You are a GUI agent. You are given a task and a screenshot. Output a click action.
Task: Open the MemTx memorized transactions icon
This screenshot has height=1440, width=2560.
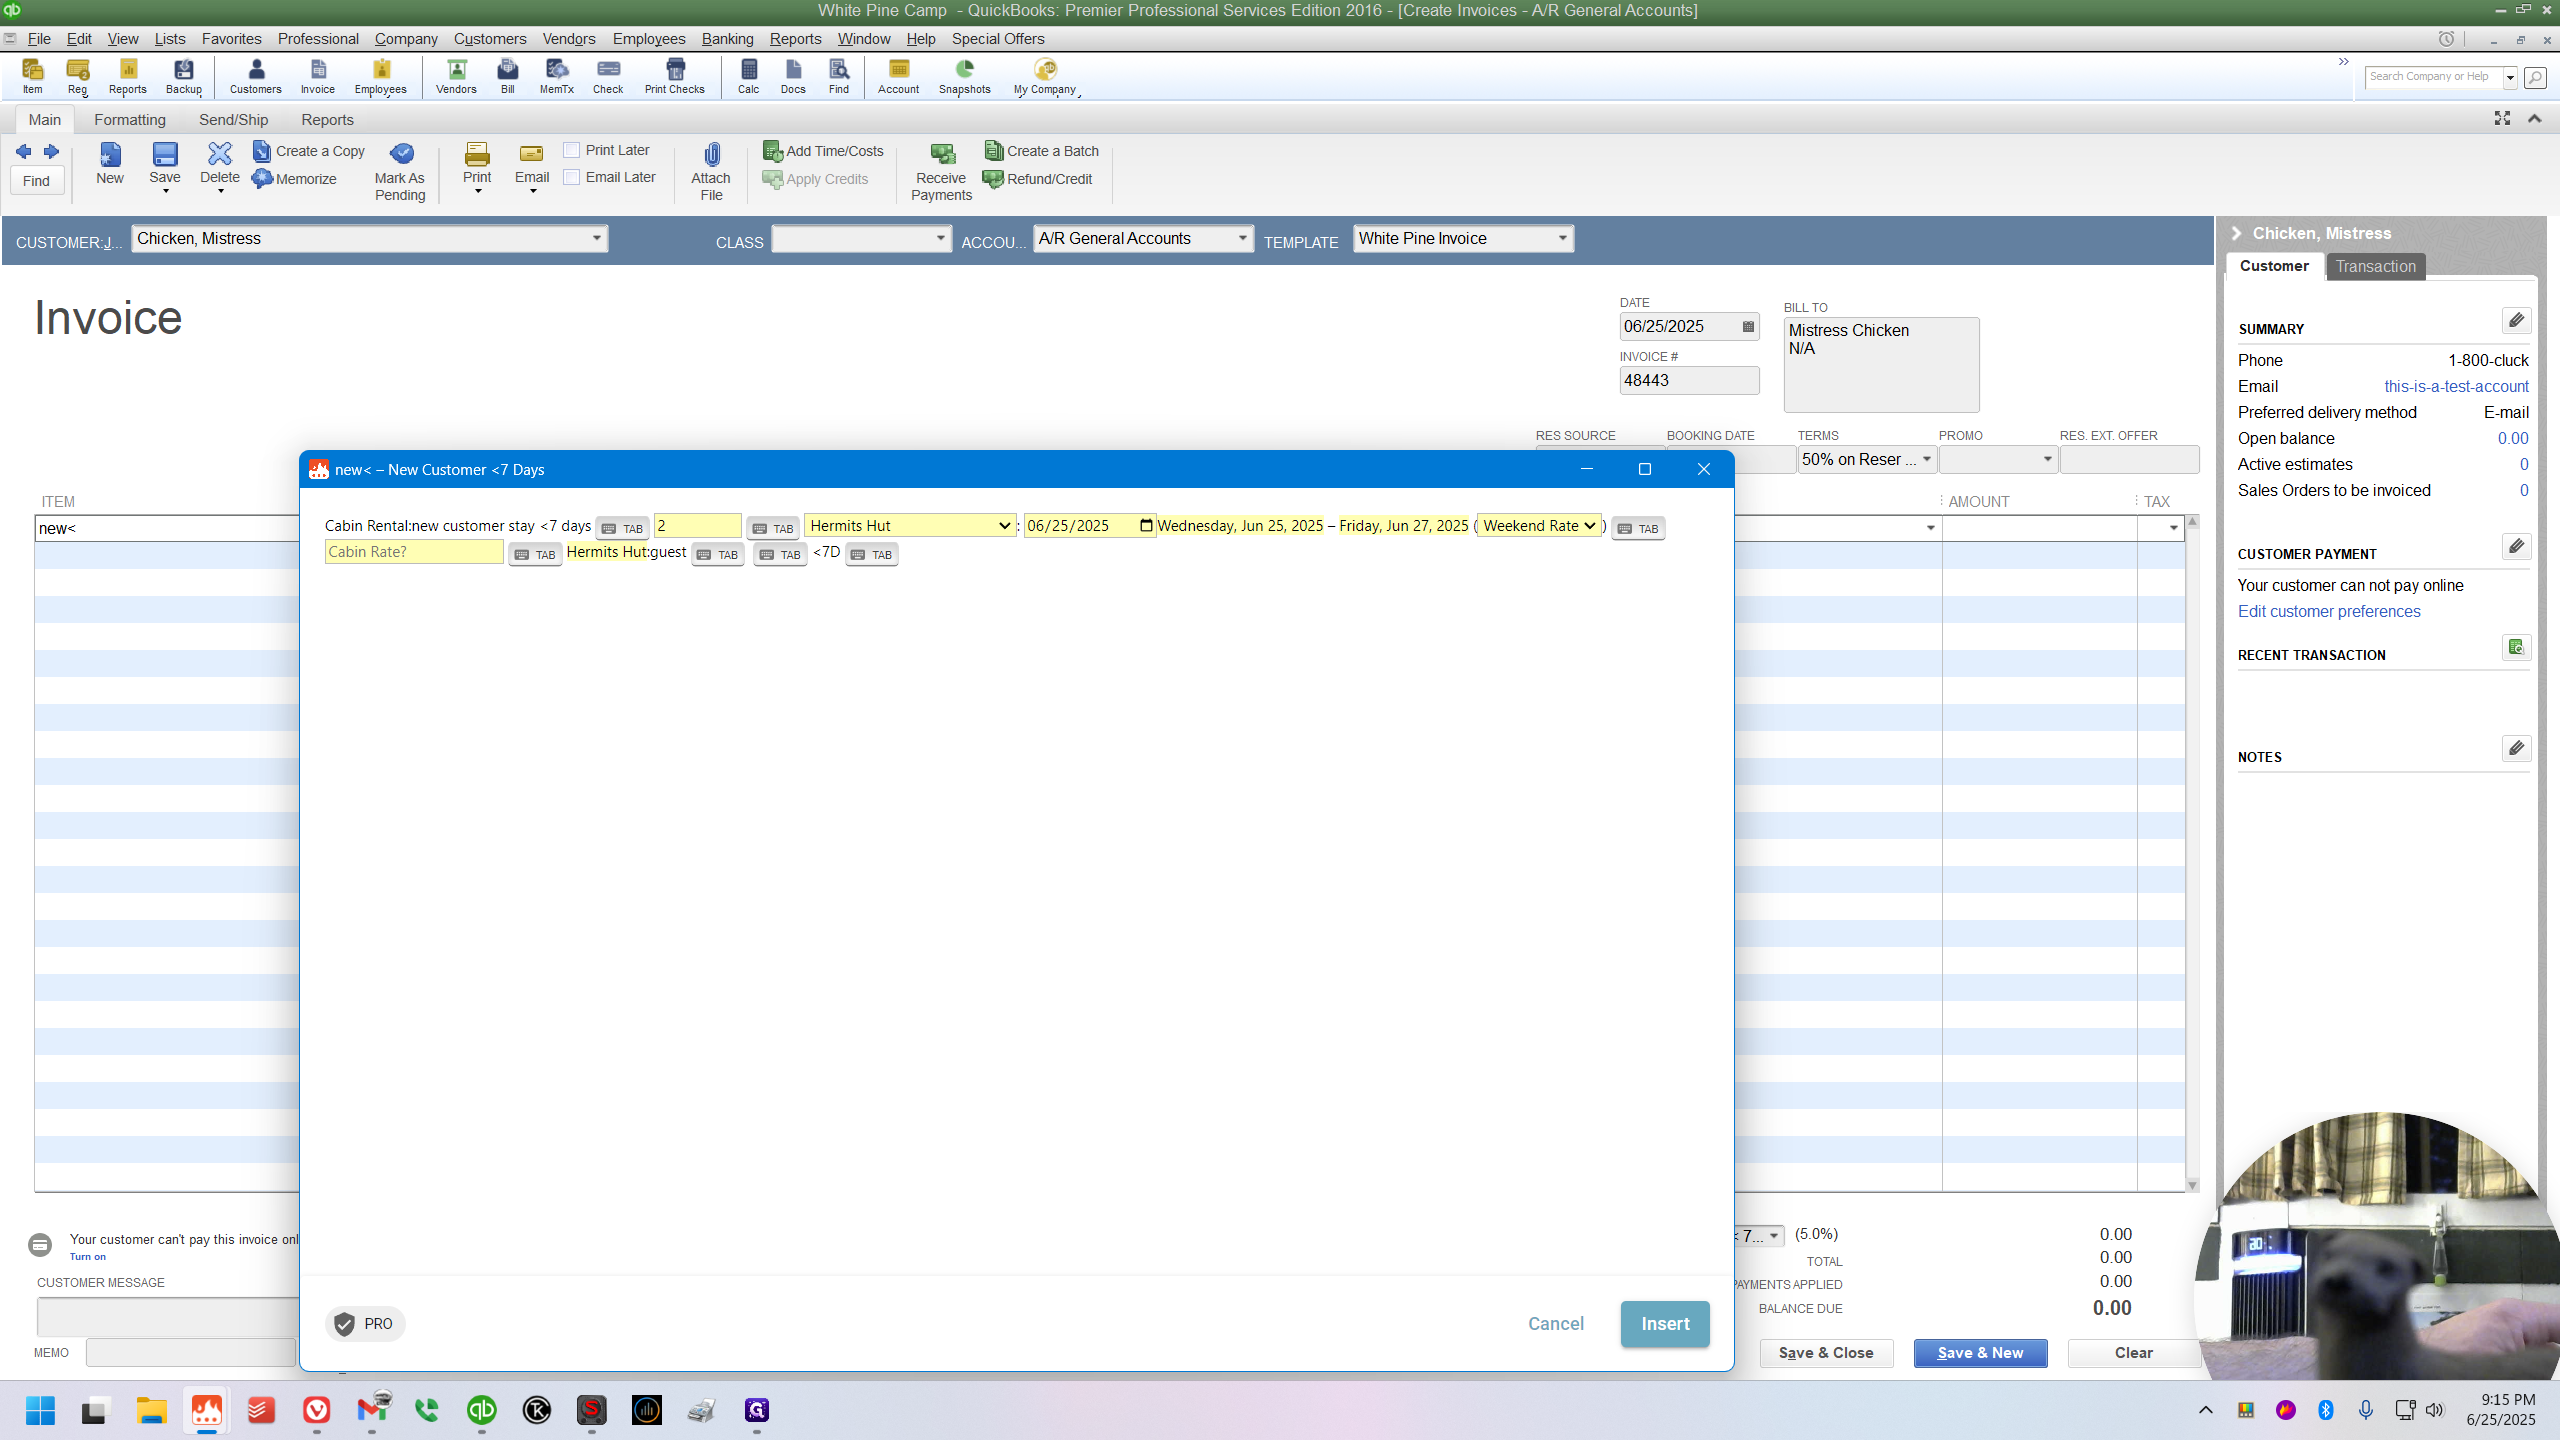(x=557, y=76)
